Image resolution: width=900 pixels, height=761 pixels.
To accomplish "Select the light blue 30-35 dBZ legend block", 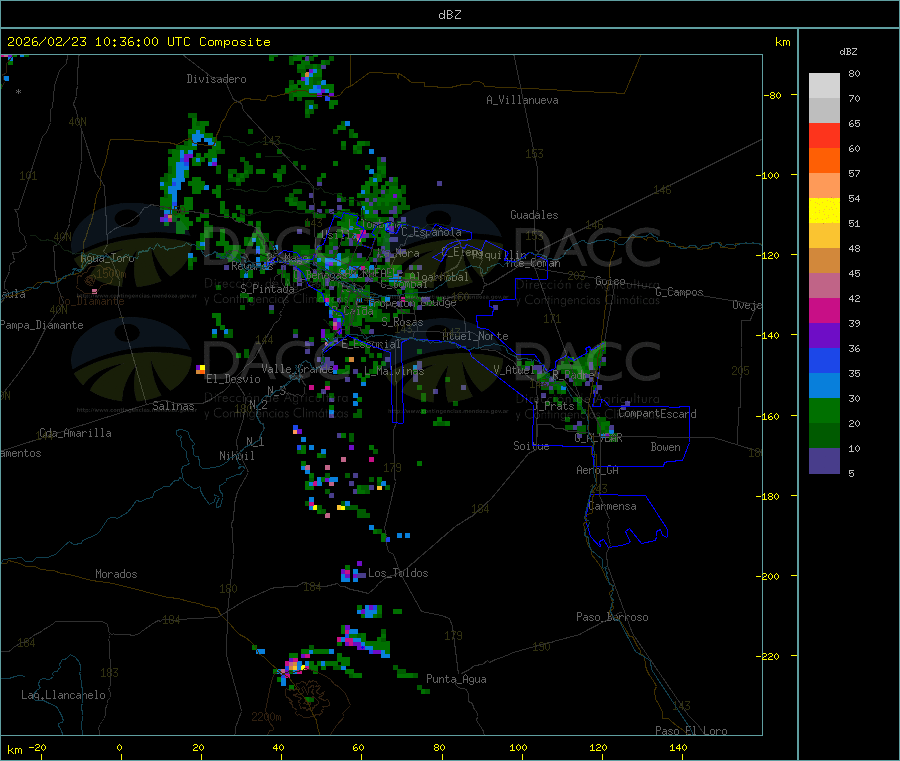I will coord(824,385).
